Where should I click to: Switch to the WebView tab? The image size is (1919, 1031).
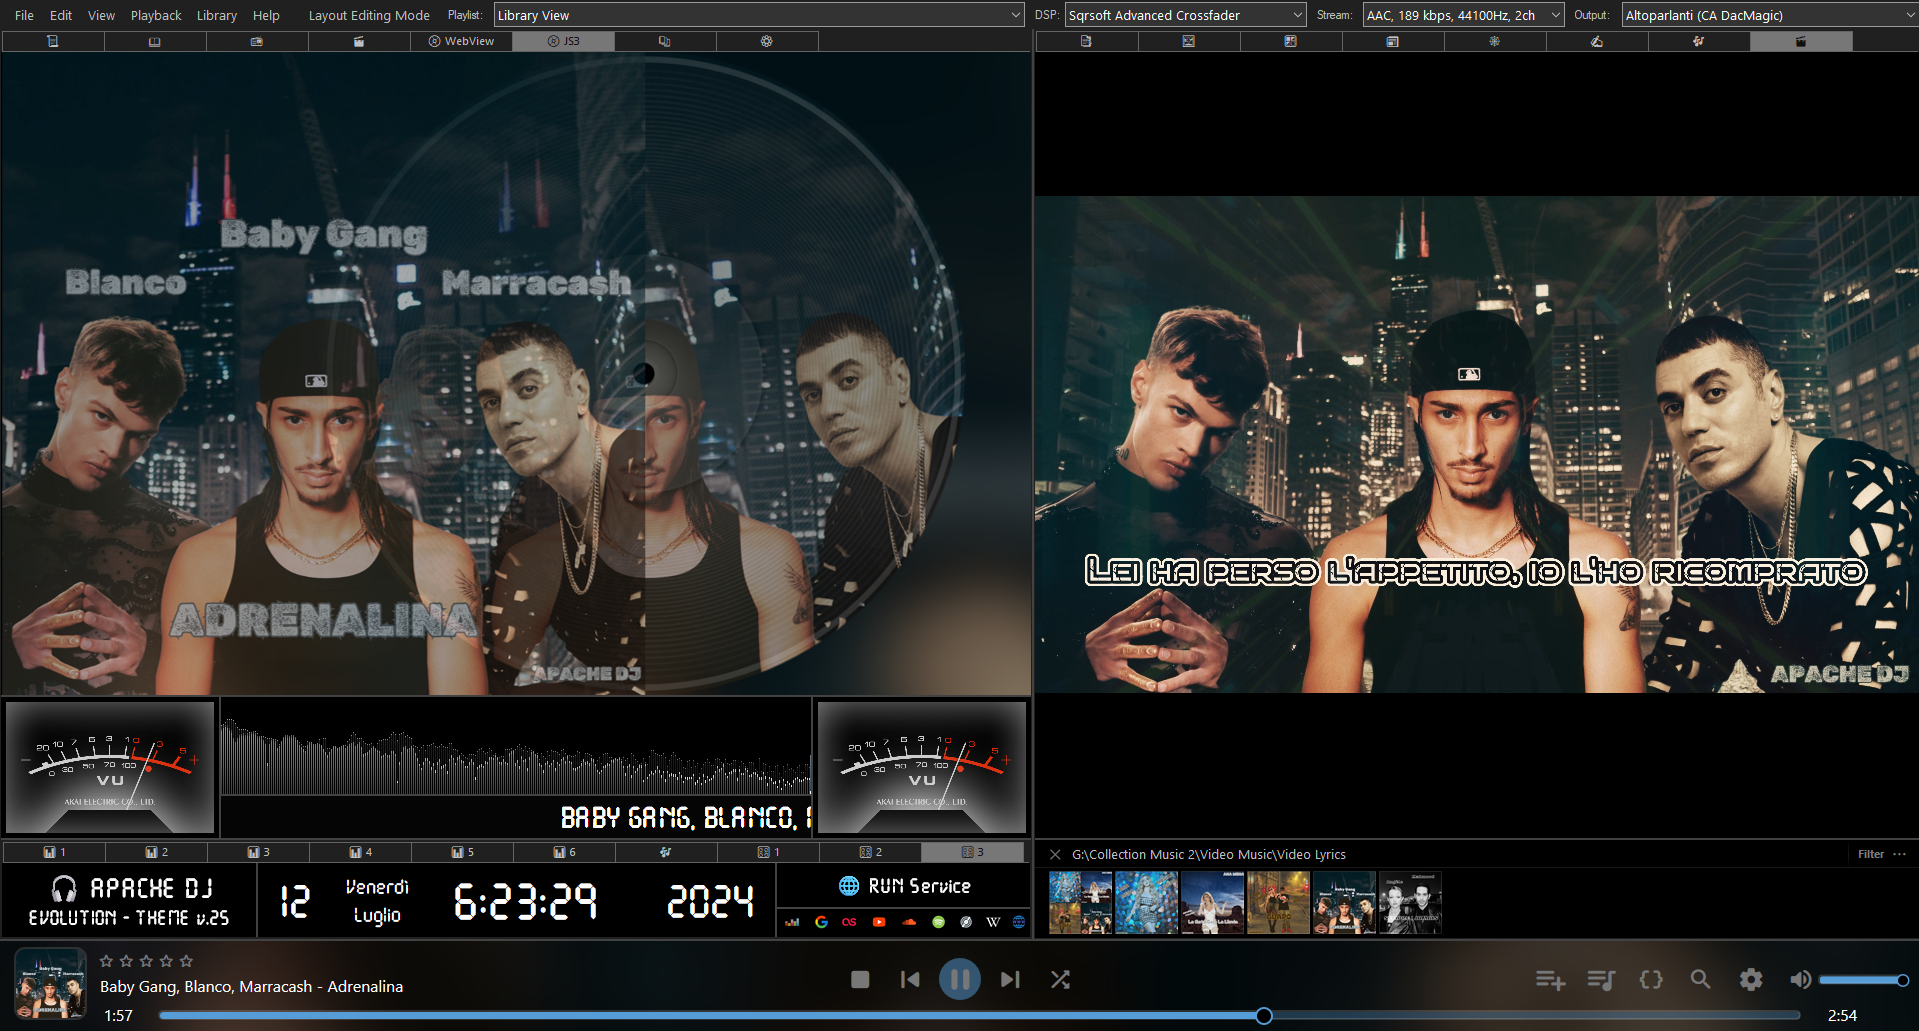pos(461,41)
